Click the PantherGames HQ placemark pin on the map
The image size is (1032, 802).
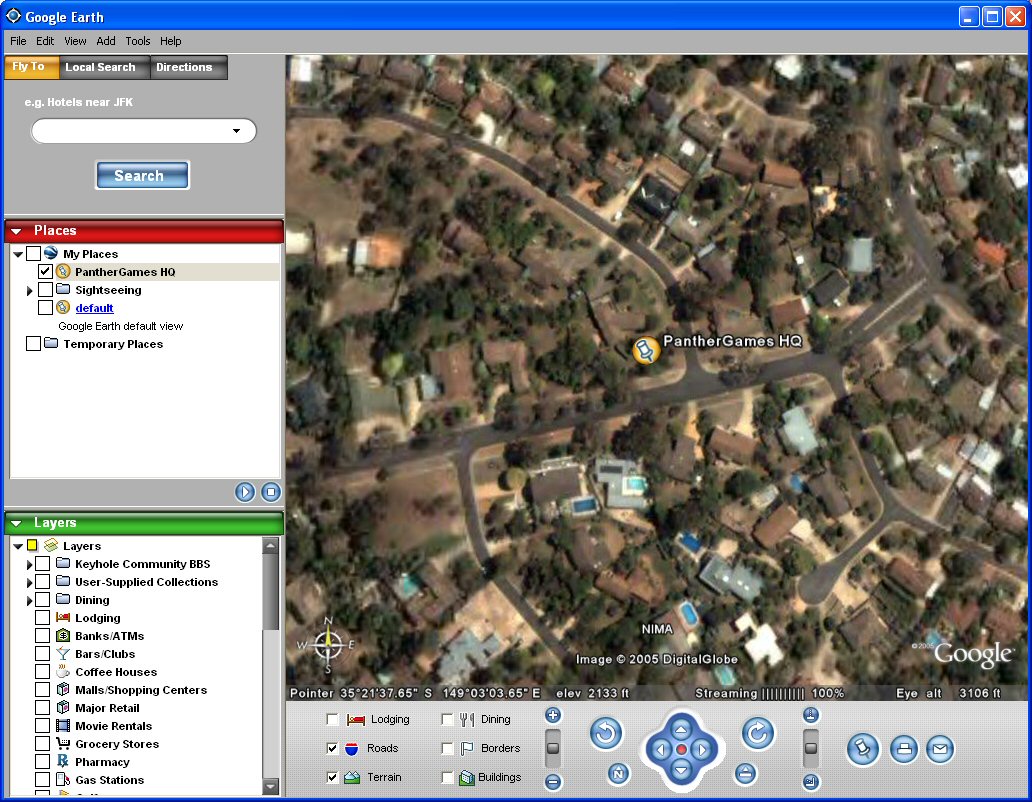coord(646,350)
